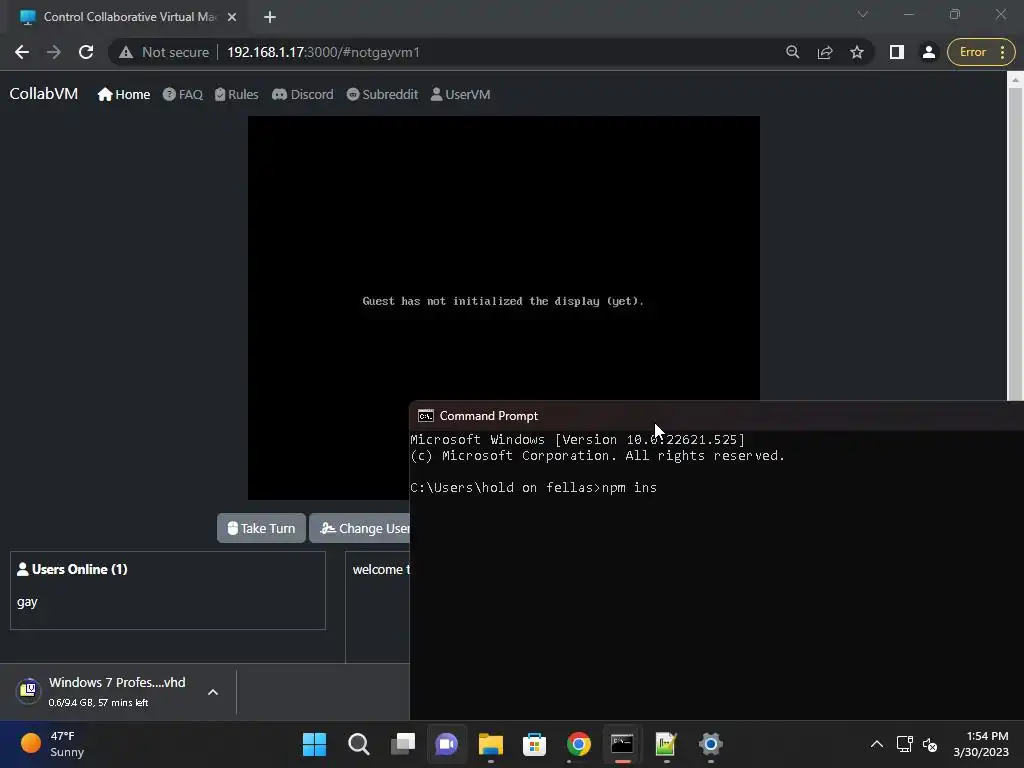Close the Control Collaborative Virtual Machine tab
The height and width of the screenshot is (768, 1024).
pos(232,17)
